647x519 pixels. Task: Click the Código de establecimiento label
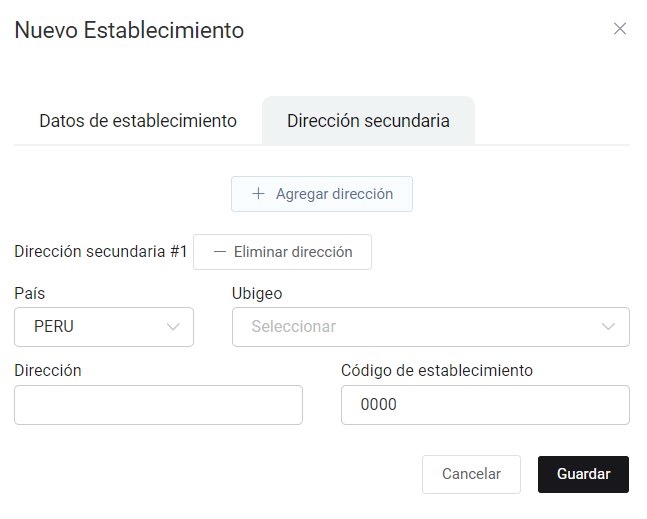pos(437,370)
